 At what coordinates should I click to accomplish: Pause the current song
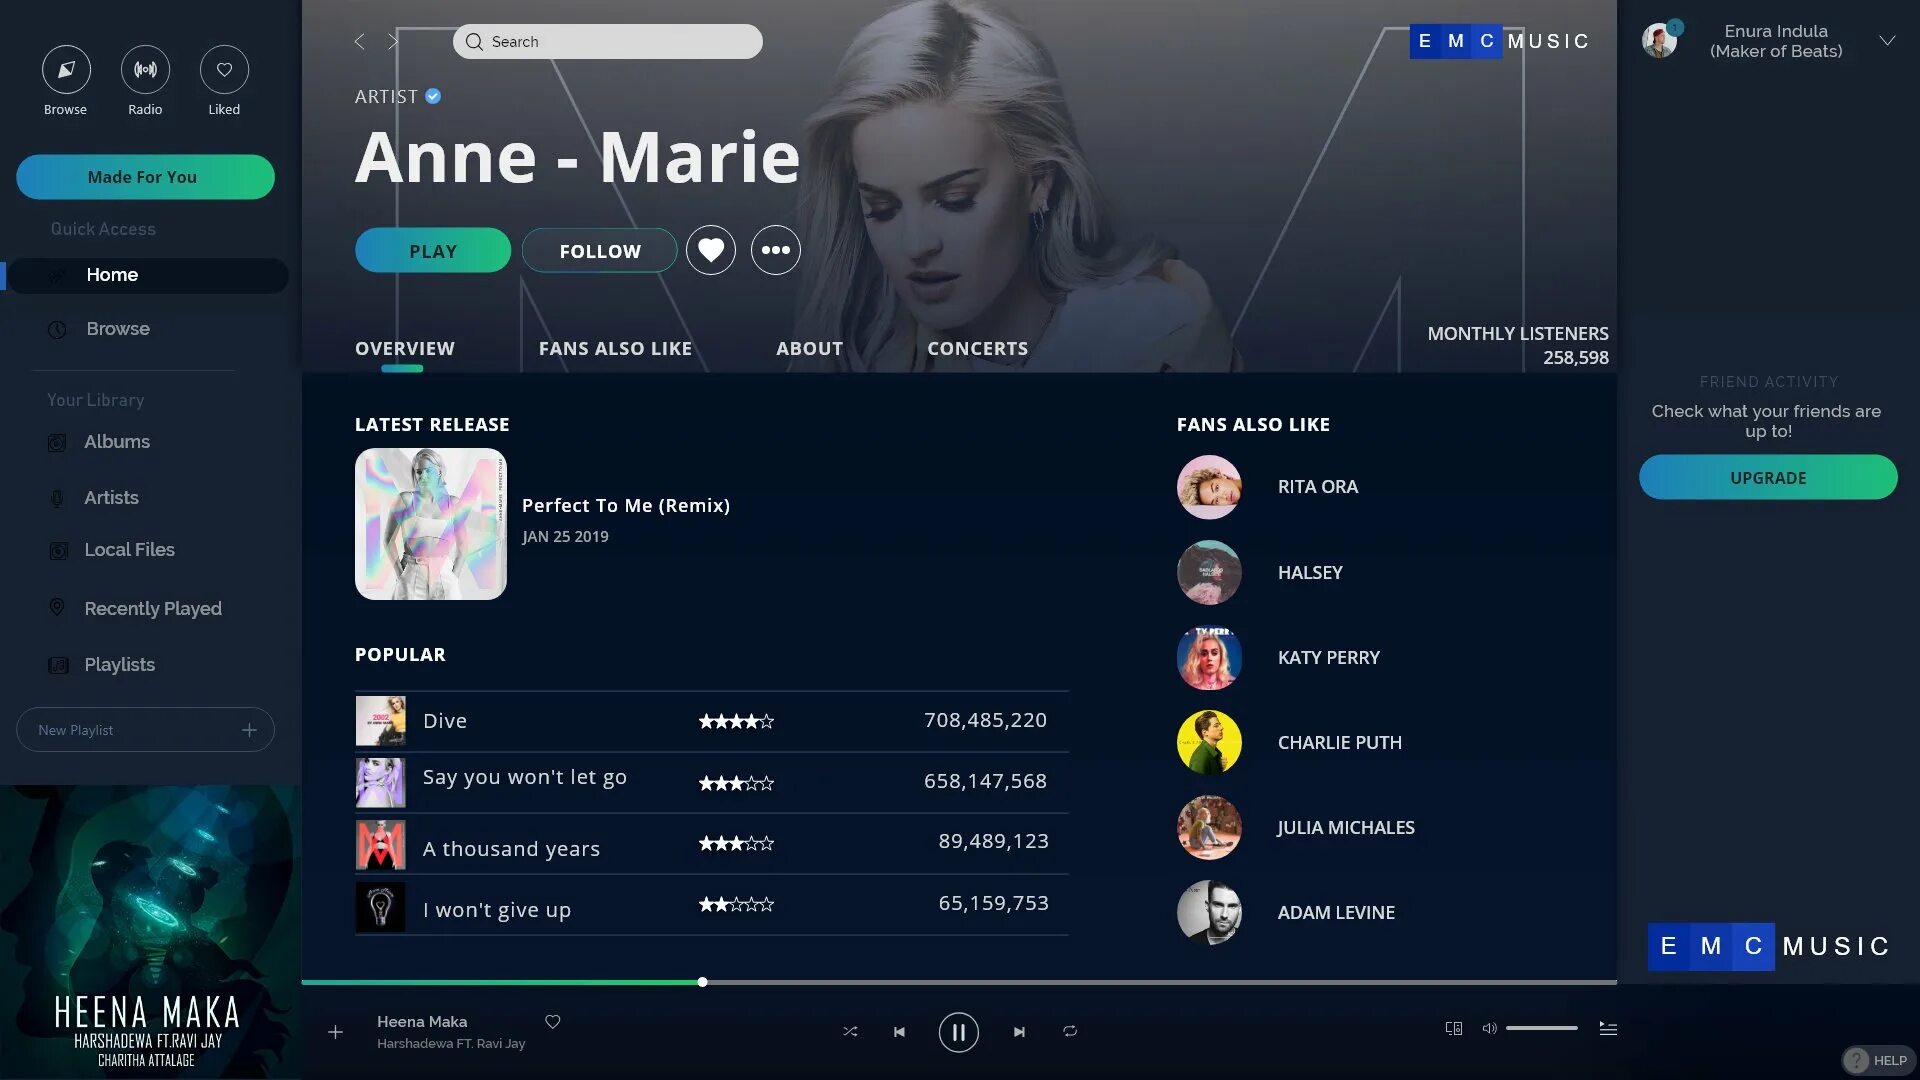click(958, 1032)
